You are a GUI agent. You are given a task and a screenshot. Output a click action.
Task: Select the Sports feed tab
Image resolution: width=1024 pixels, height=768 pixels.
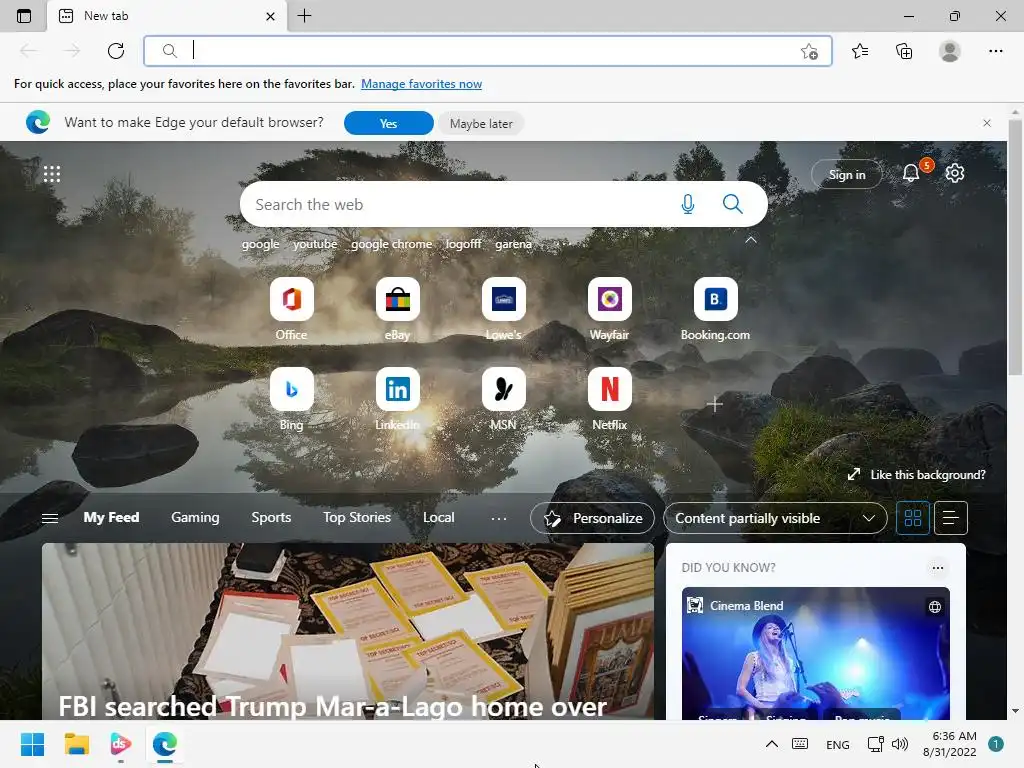pos(271,517)
